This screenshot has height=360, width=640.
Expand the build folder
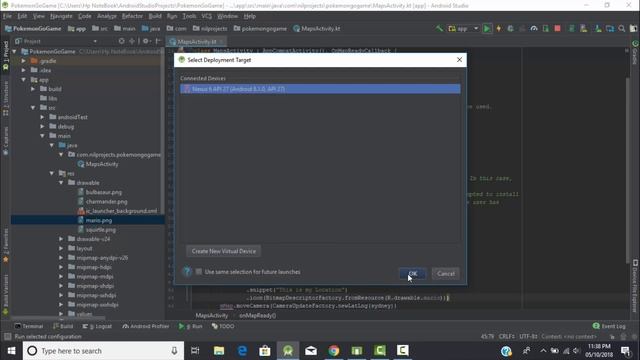pyautogui.click(x=33, y=89)
